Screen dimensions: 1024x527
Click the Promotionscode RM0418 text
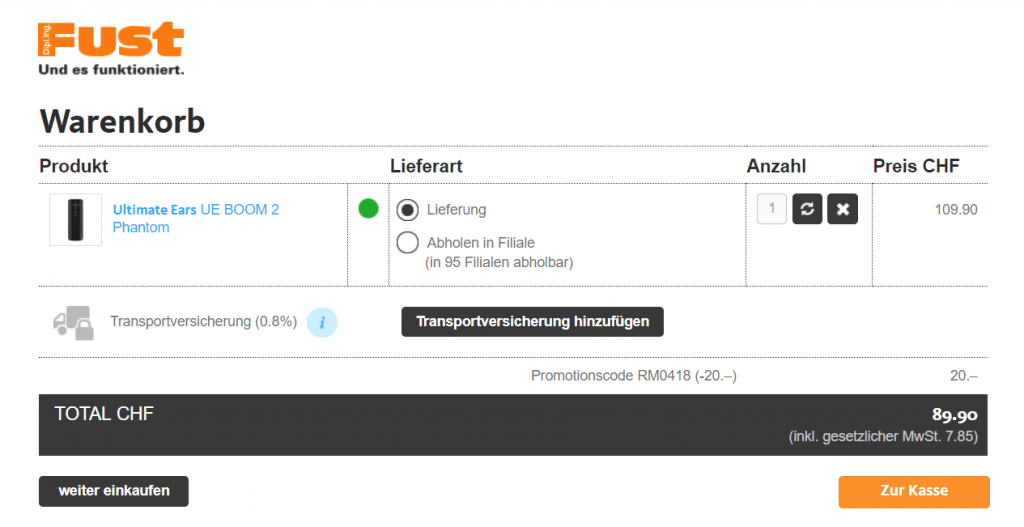633,376
